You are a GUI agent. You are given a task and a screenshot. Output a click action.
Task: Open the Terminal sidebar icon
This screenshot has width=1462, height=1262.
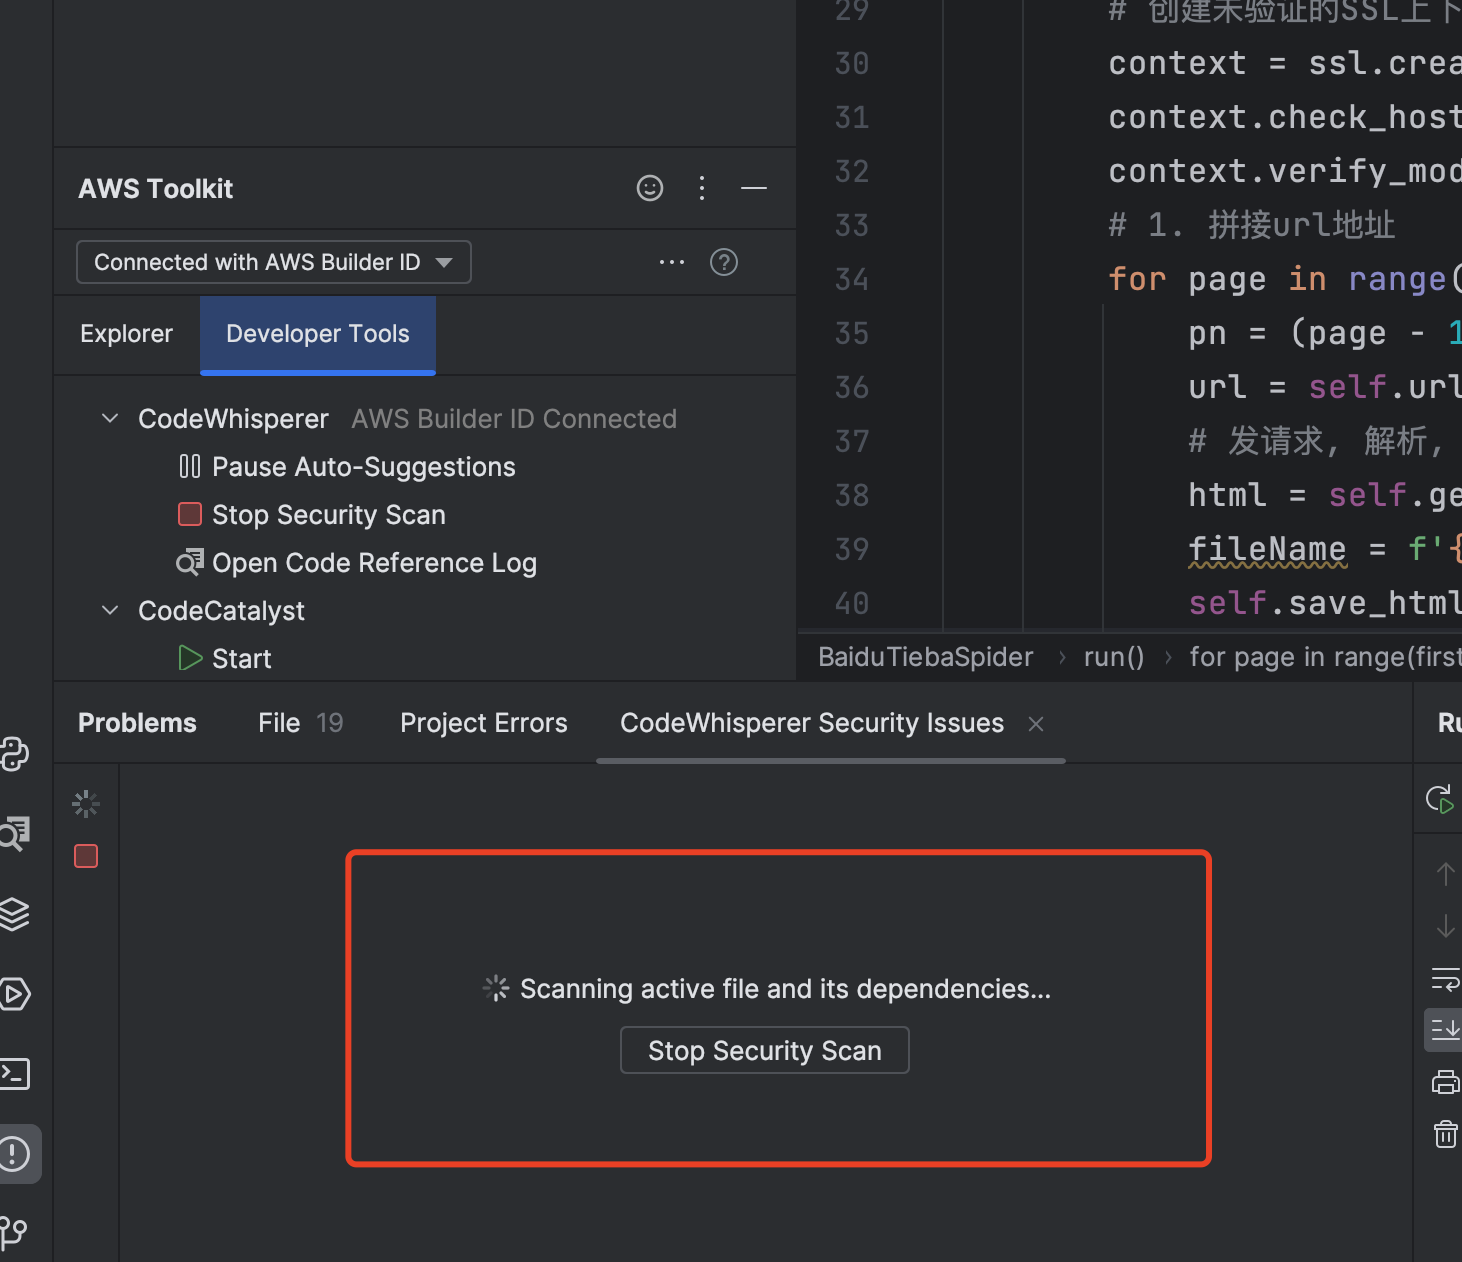[x=14, y=1074]
